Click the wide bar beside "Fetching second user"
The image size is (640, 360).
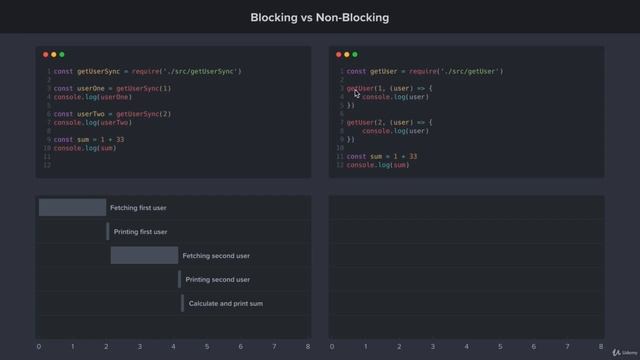pyautogui.click(x=144, y=255)
